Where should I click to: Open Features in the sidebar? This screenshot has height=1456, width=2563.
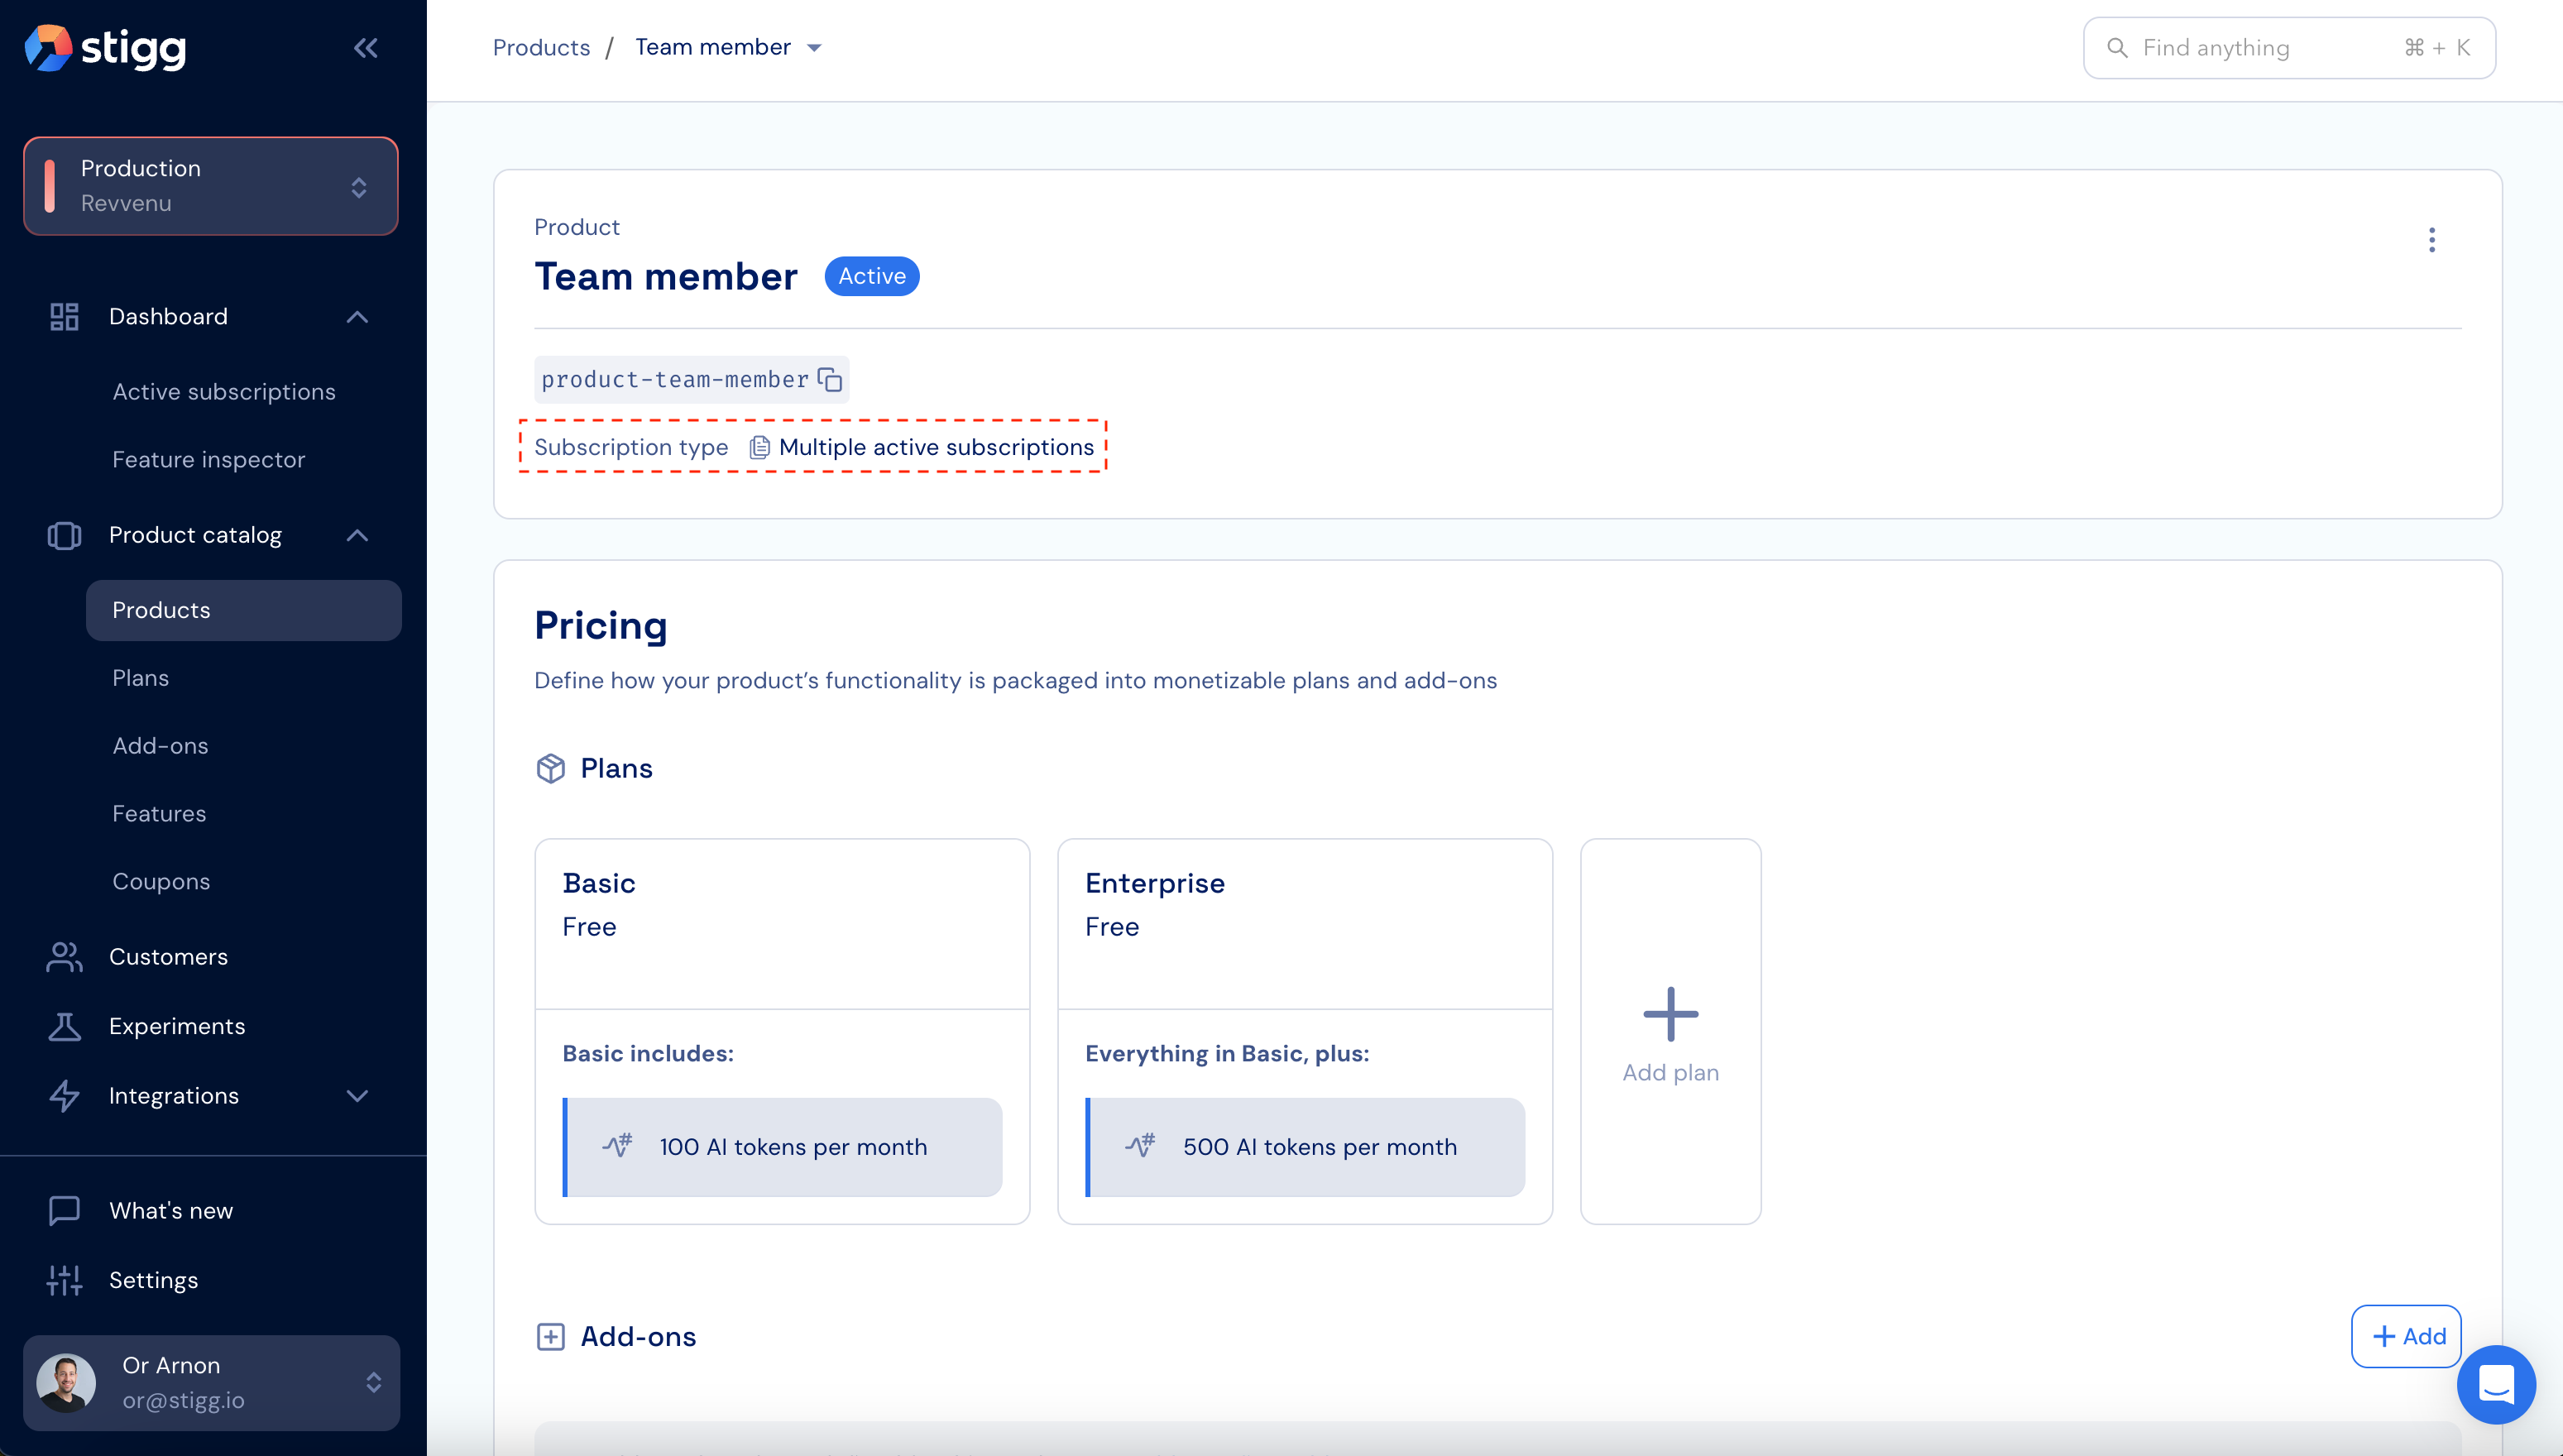(159, 814)
